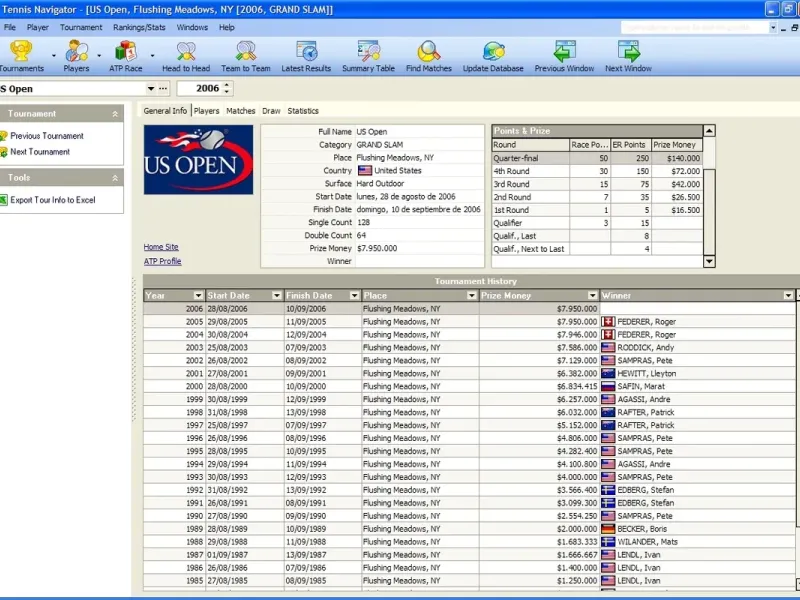This screenshot has height=600, width=800.
Task: Open the Summary Table tool
Action: tap(368, 51)
